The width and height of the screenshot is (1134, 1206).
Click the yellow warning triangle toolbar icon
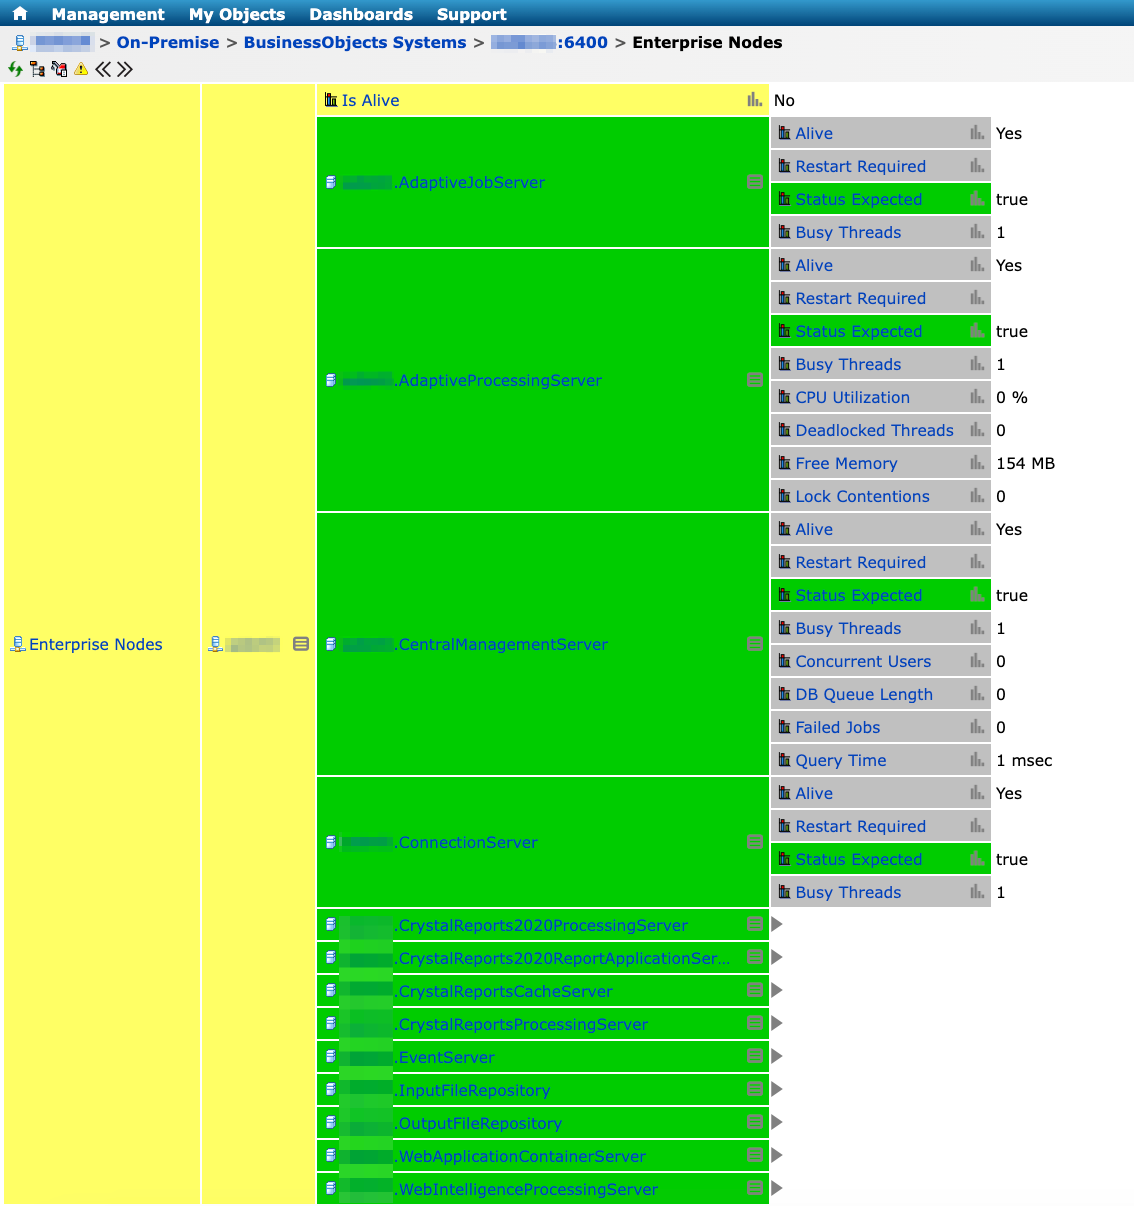tap(81, 69)
